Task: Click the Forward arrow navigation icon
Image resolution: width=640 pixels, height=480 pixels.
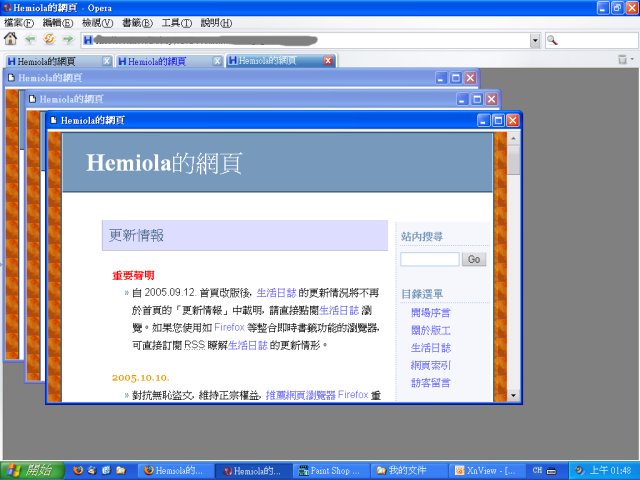Action: click(x=67, y=40)
